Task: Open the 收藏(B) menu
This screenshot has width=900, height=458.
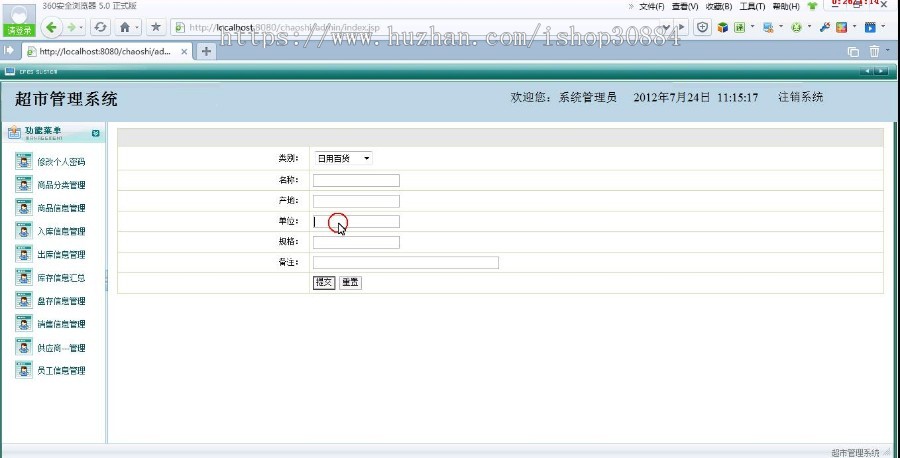Action: (719, 7)
